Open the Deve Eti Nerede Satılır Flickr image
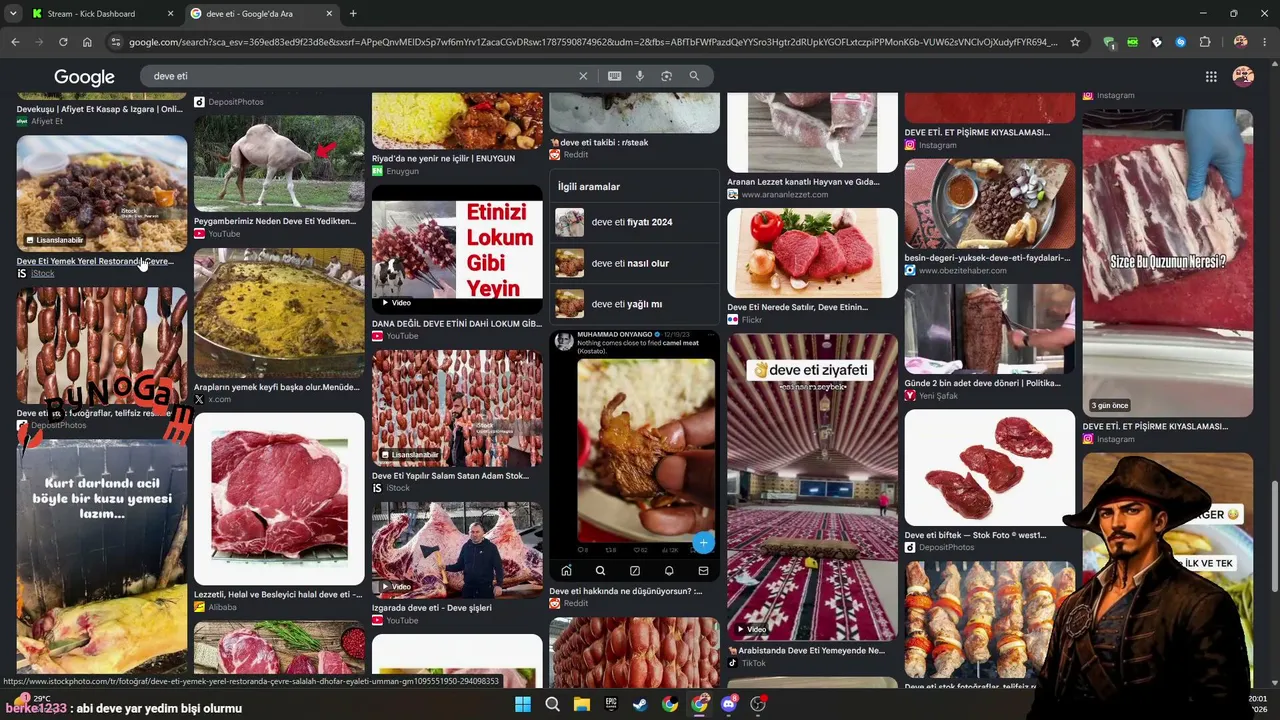Viewport: 1280px width, 720px height. 812,253
